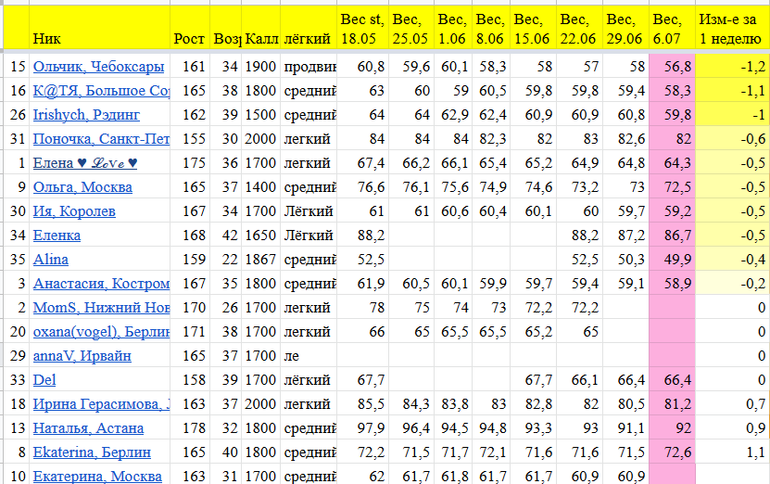Follow the Ольга, Москва link
Screen dimensions: 770x484
point(82,187)
